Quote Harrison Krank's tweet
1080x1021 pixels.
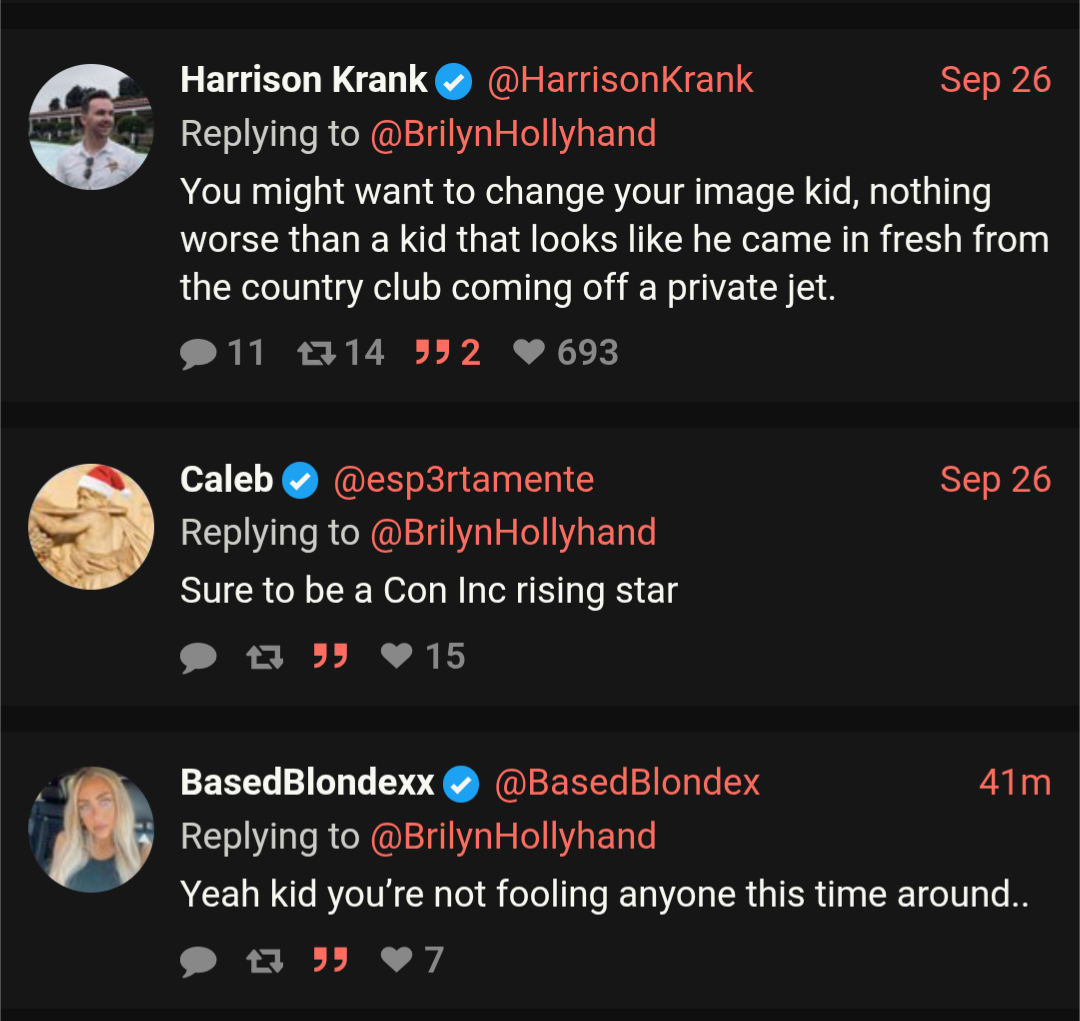pyautogui.click(x=433, y=353)
